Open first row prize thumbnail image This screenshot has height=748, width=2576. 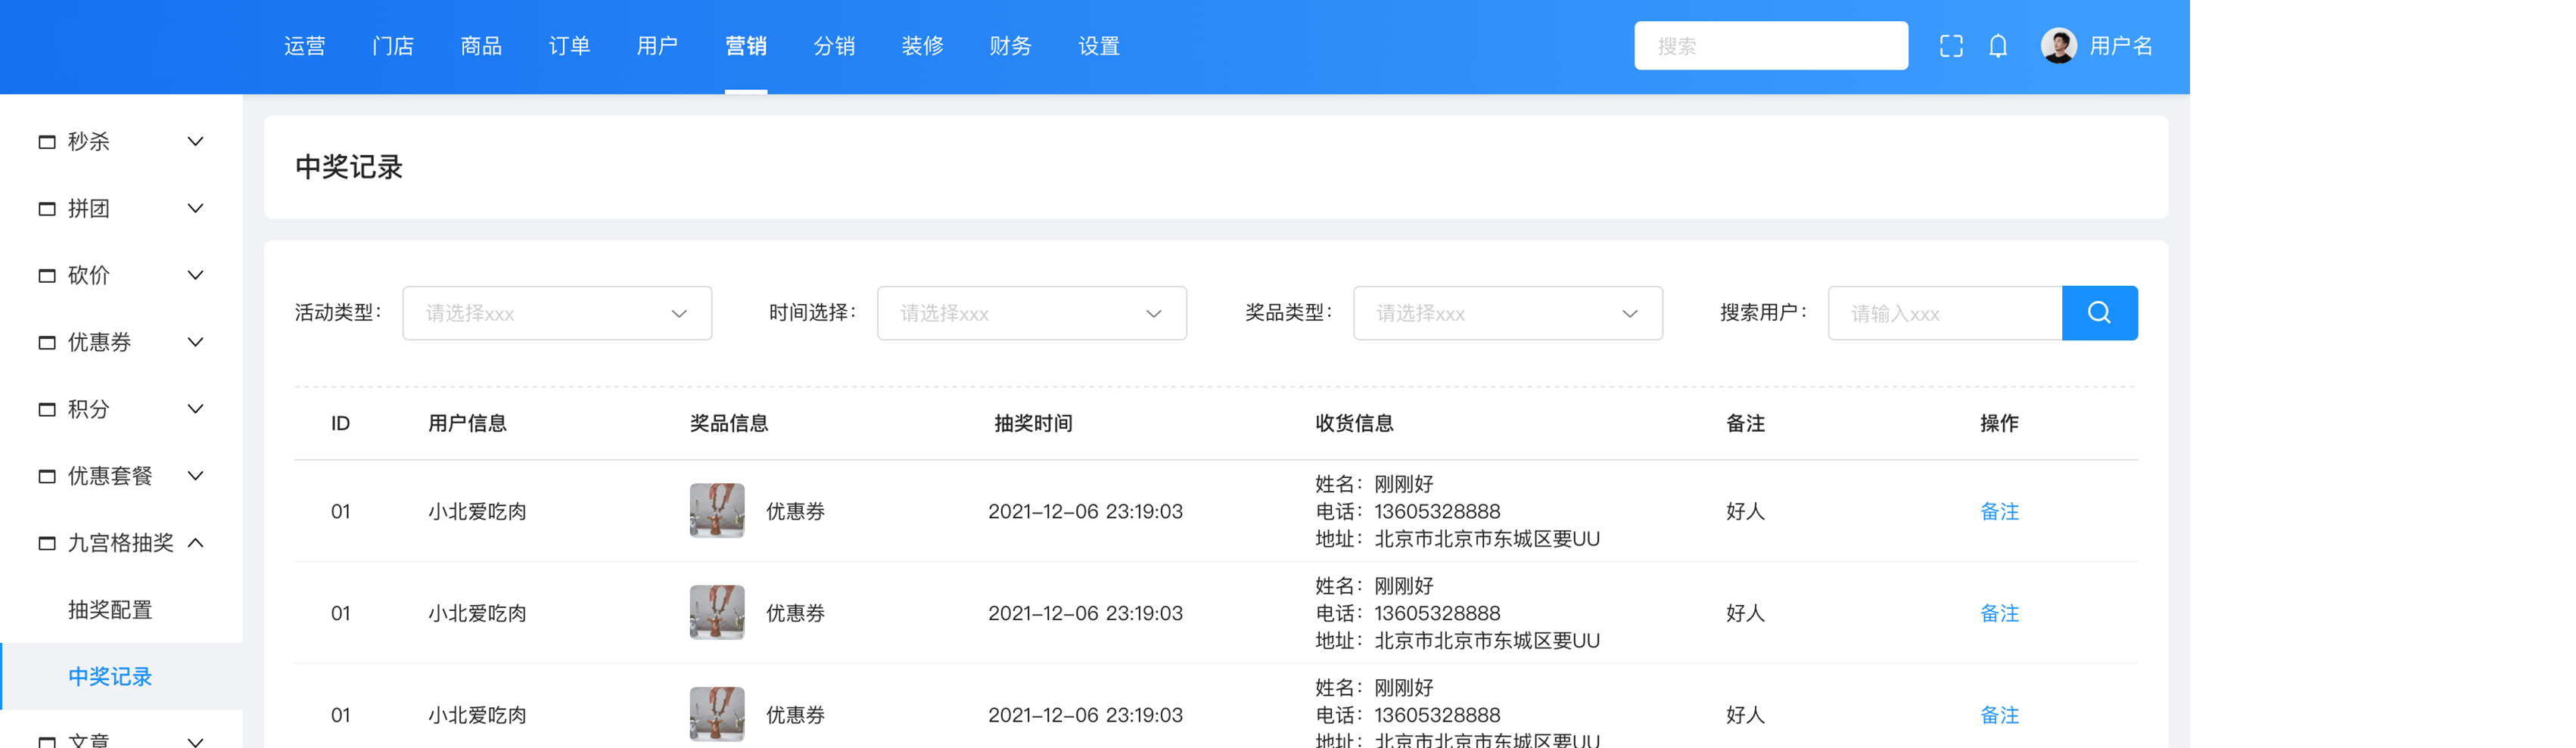coord(716,511)
